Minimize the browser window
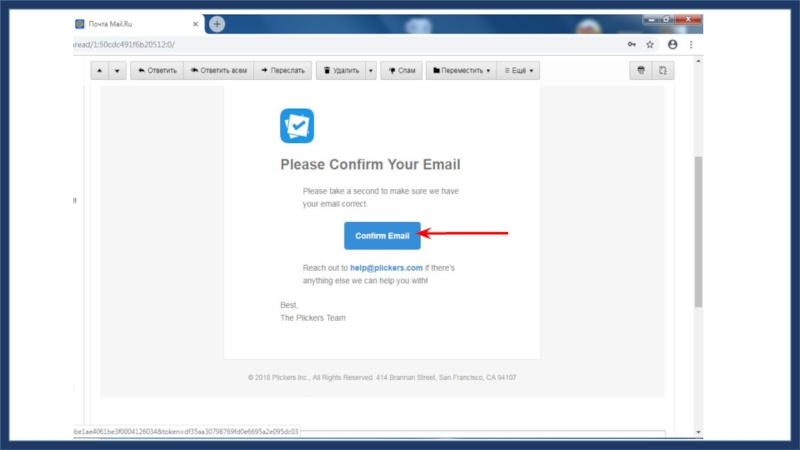800x450 pixels. pos(651,19)
